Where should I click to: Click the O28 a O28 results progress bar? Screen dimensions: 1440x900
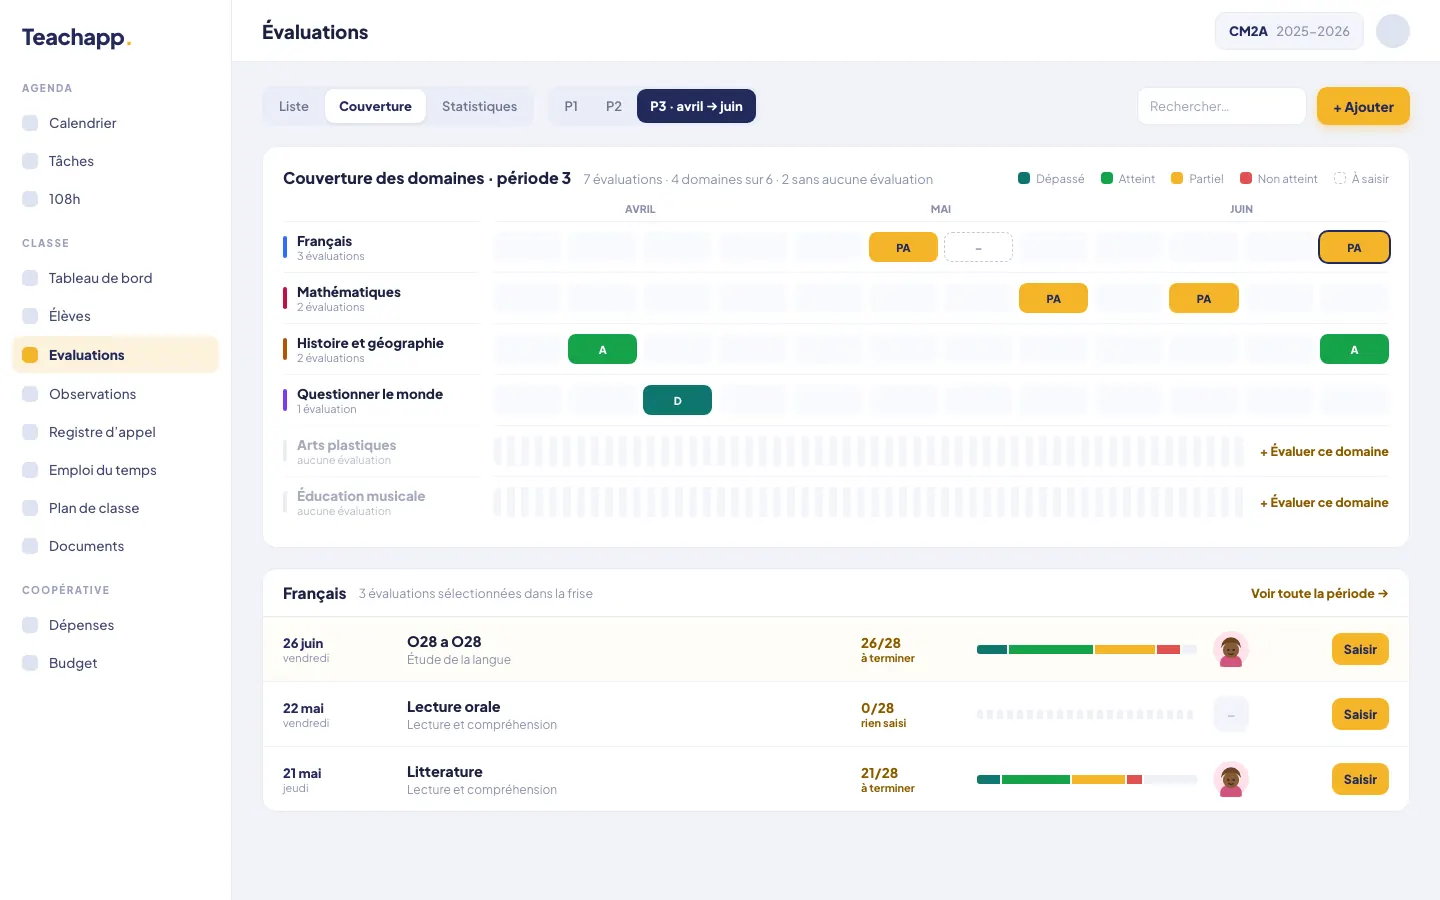1087,650
